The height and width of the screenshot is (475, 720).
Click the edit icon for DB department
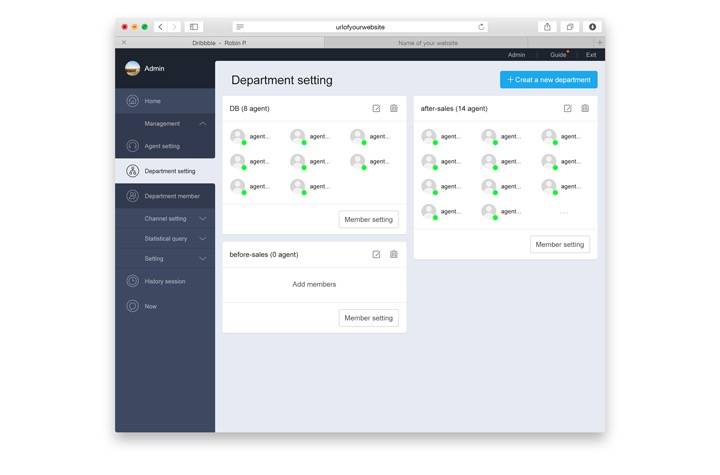(x=376, y=108)
